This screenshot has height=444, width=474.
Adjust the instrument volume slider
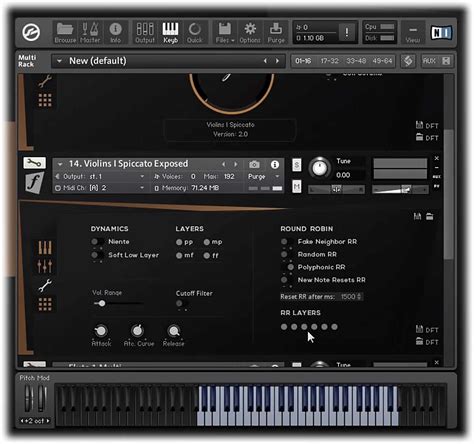(x=400, y=189)
